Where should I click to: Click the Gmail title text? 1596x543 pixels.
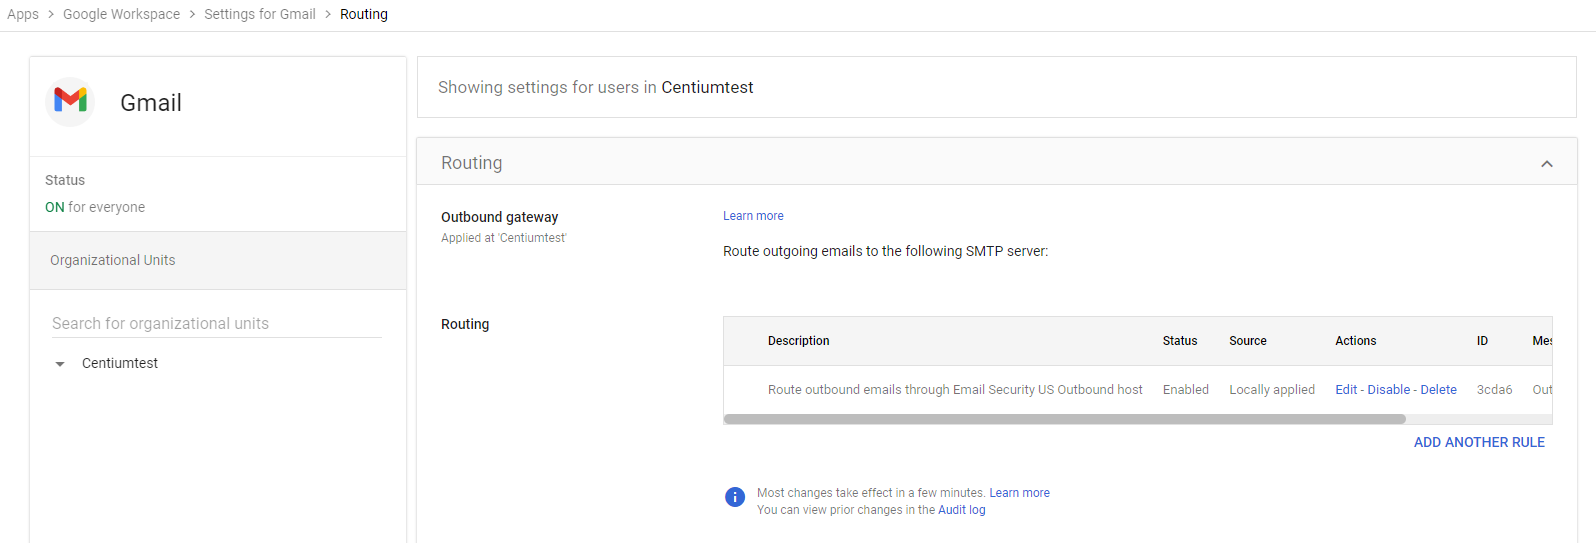151,103
